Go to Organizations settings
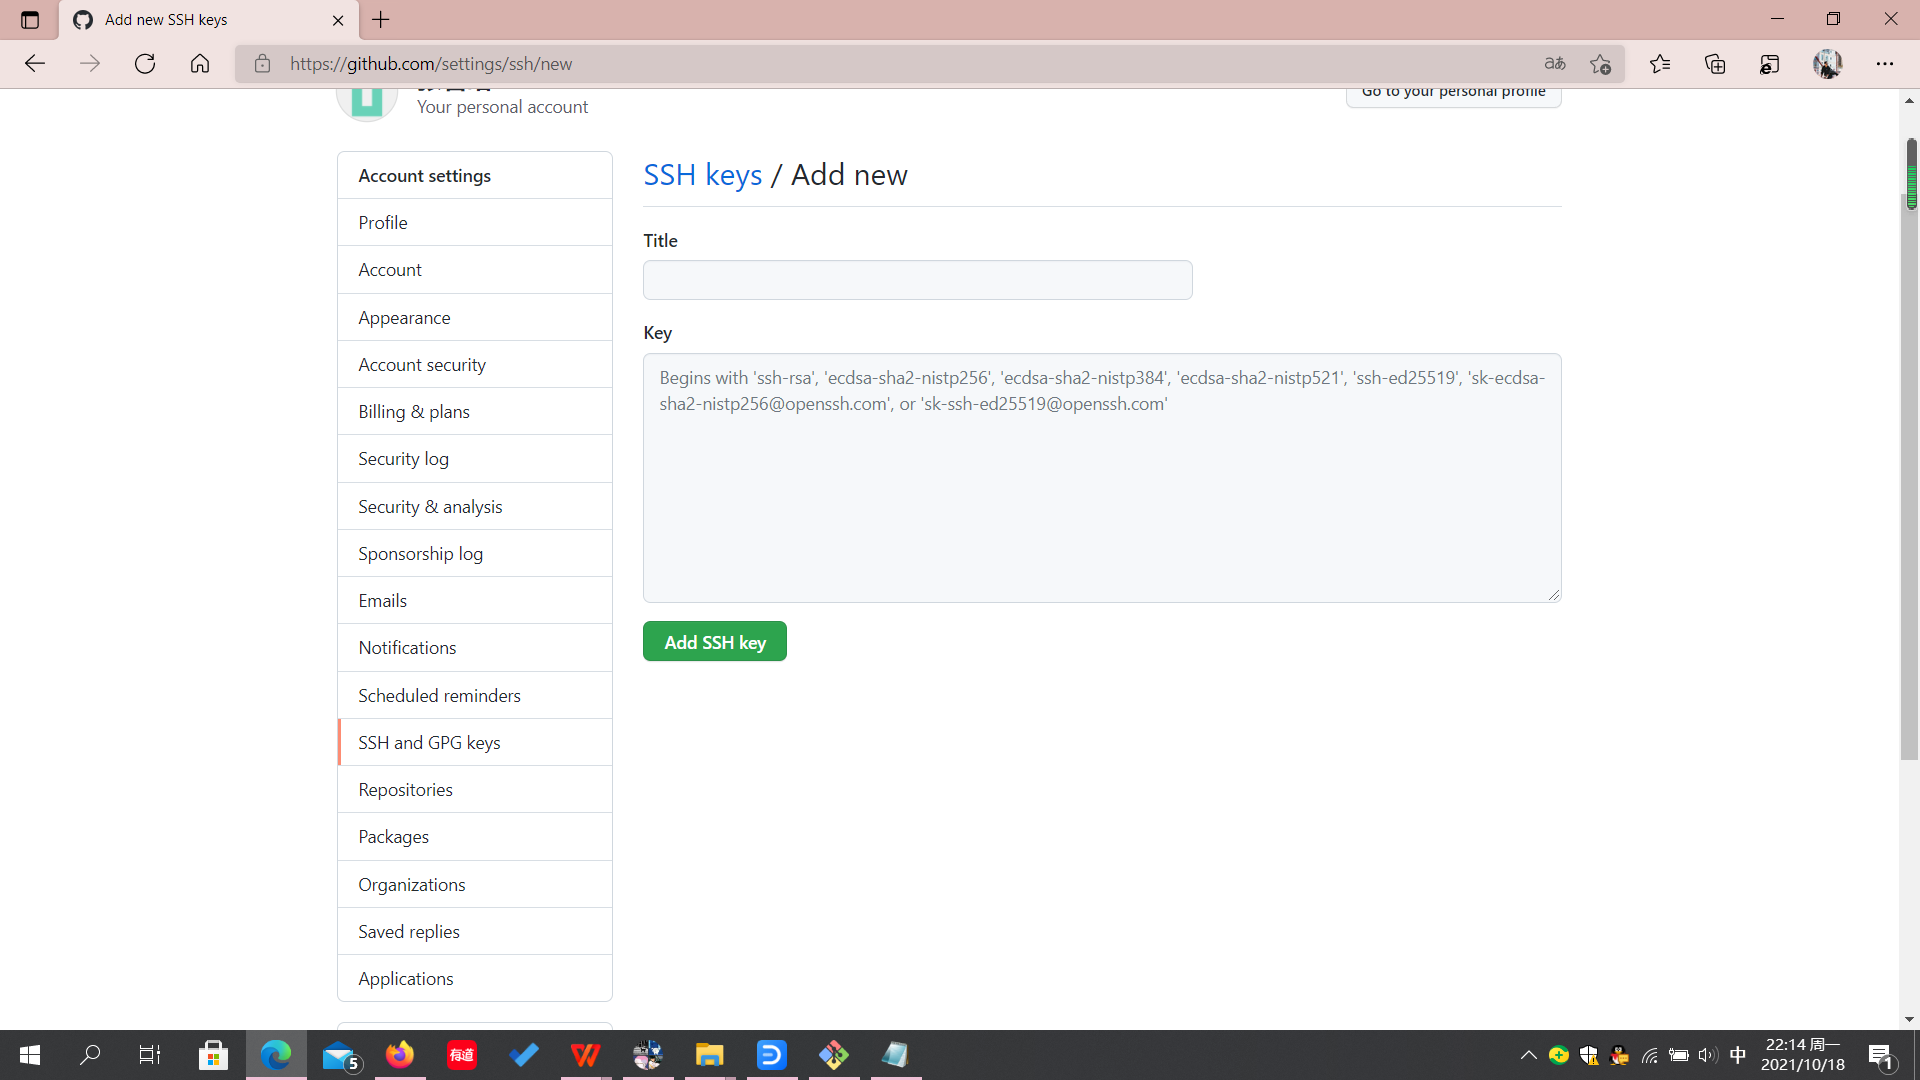The width and height of the screenshot is (1920, 1080). point(475,884)
